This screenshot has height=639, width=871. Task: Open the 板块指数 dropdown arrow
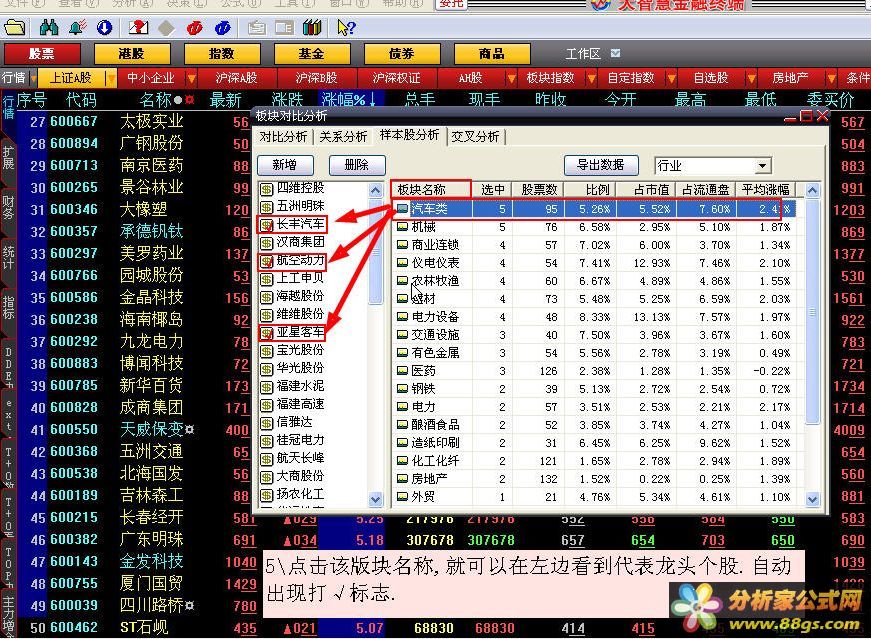592,78
